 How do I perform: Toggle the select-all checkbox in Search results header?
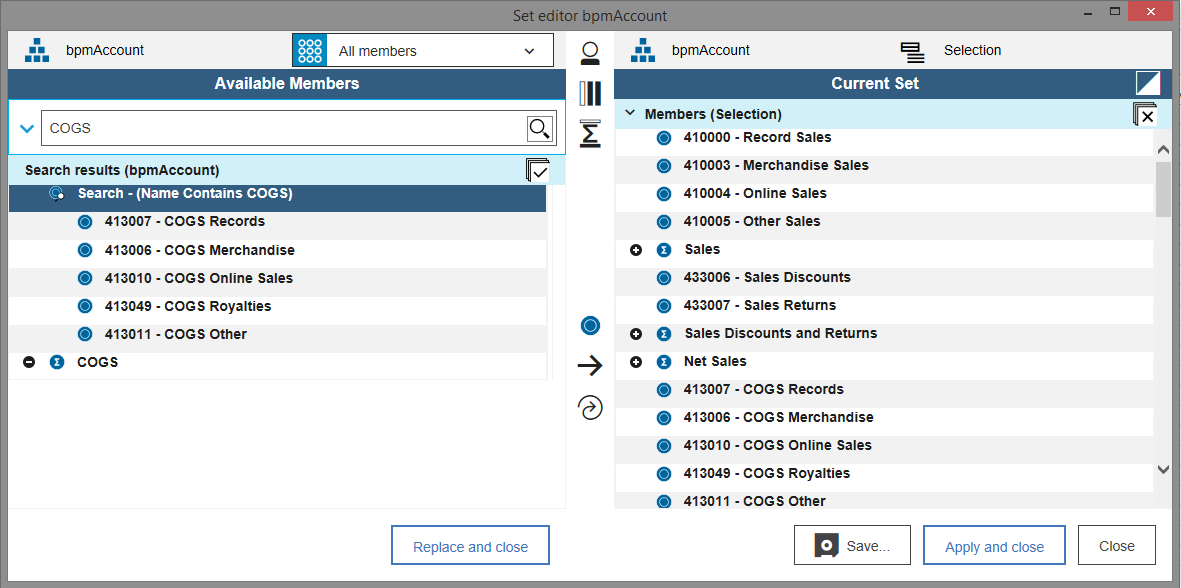pos(538,169)
